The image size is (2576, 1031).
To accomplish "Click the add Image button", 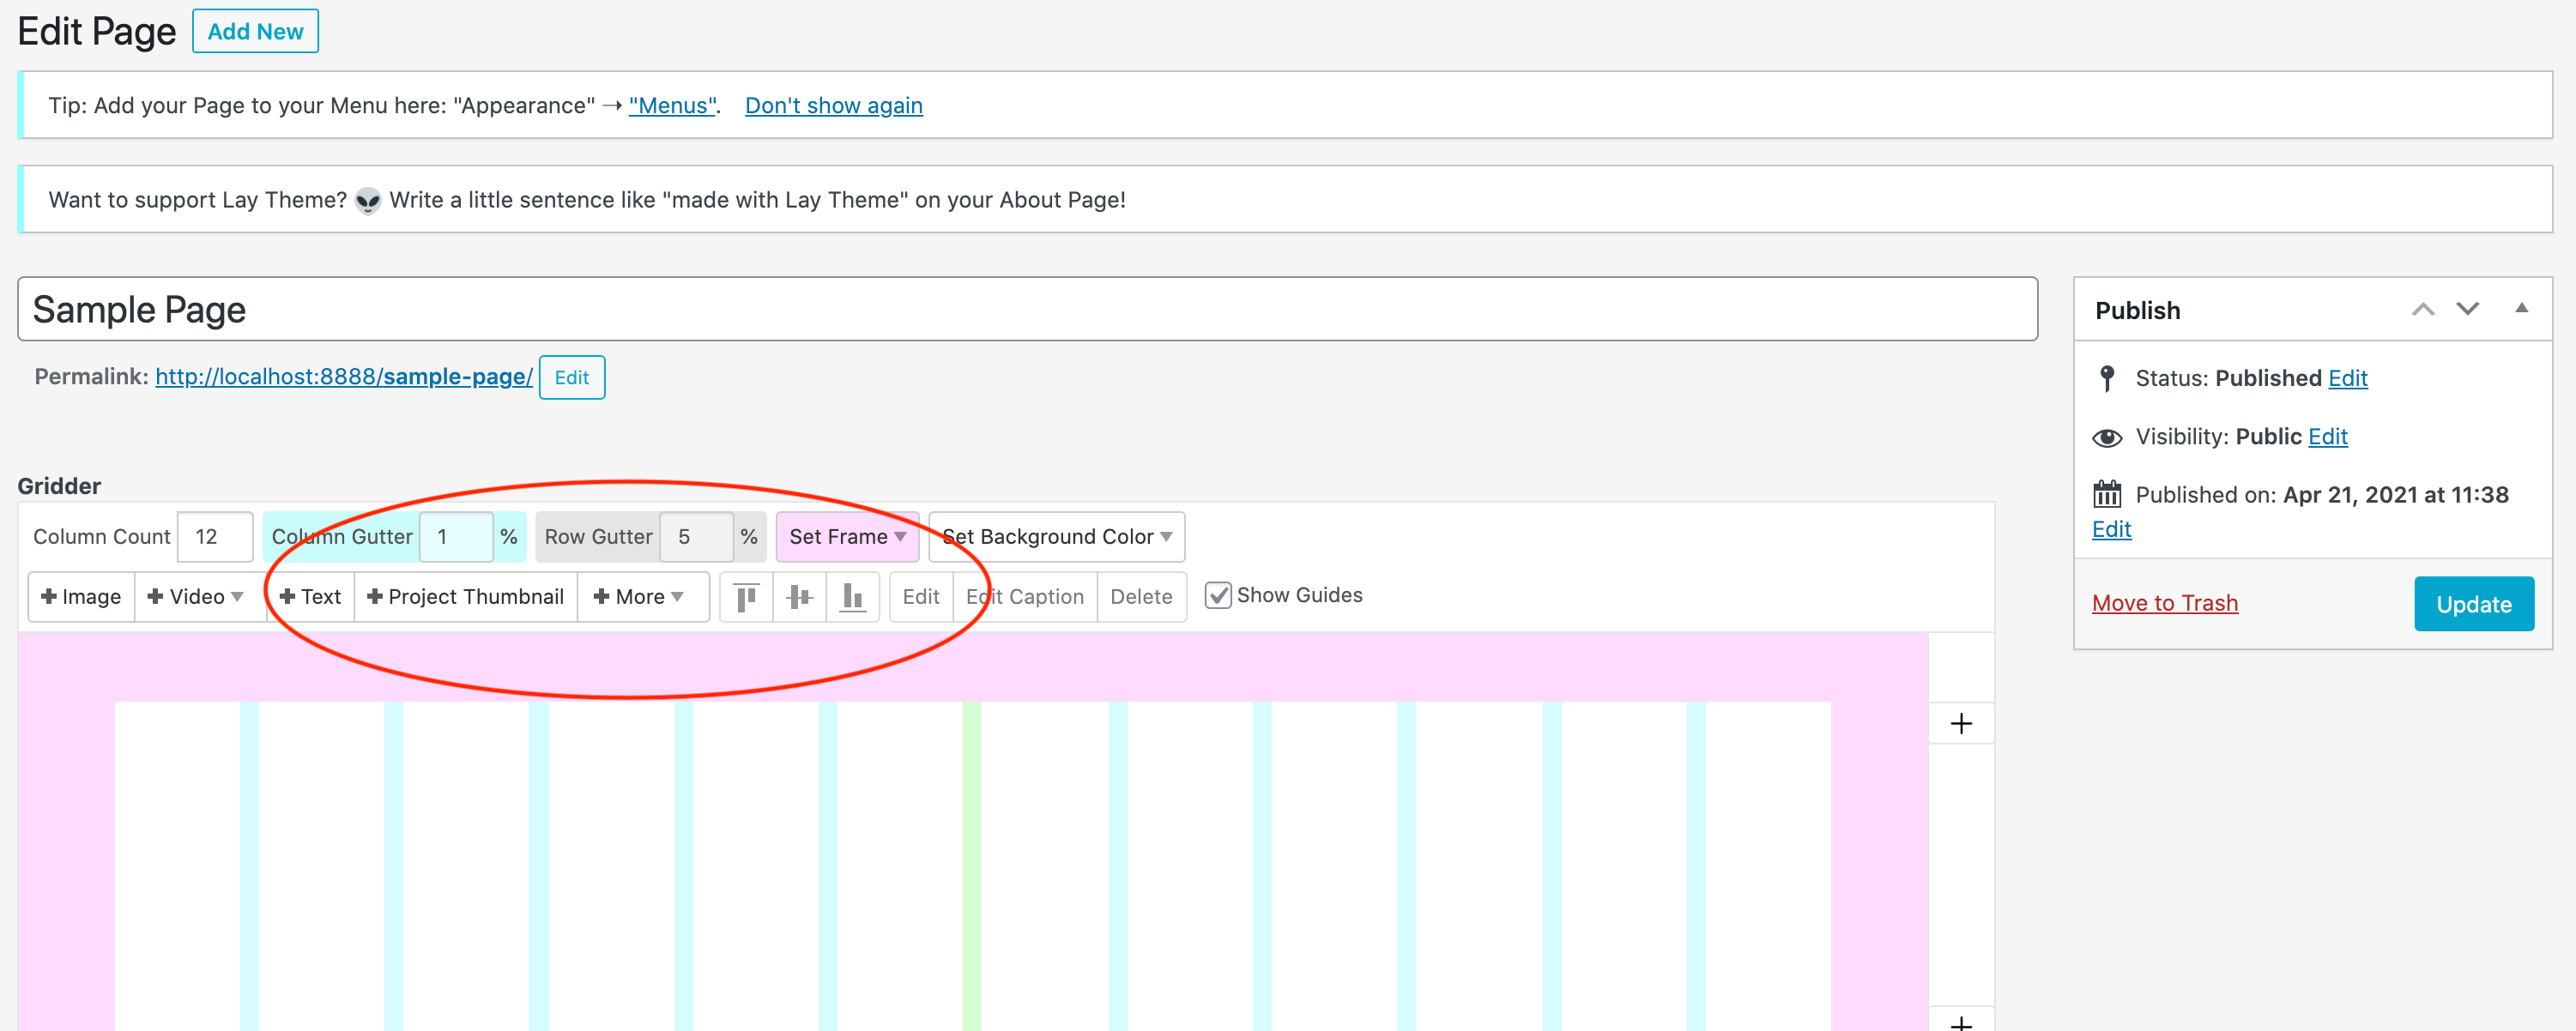I will (x=81, y=597).
